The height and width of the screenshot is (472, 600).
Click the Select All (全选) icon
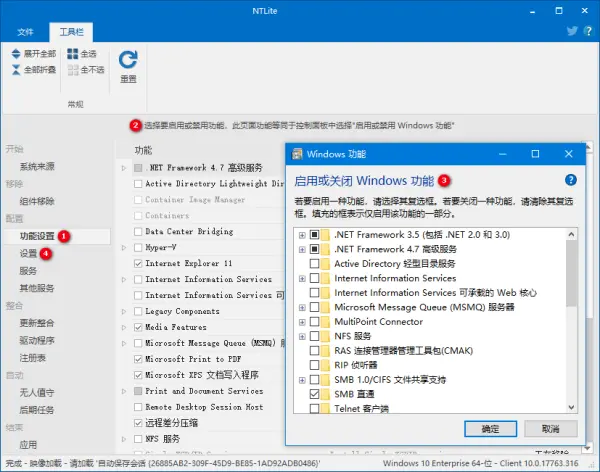click(73, 54)
